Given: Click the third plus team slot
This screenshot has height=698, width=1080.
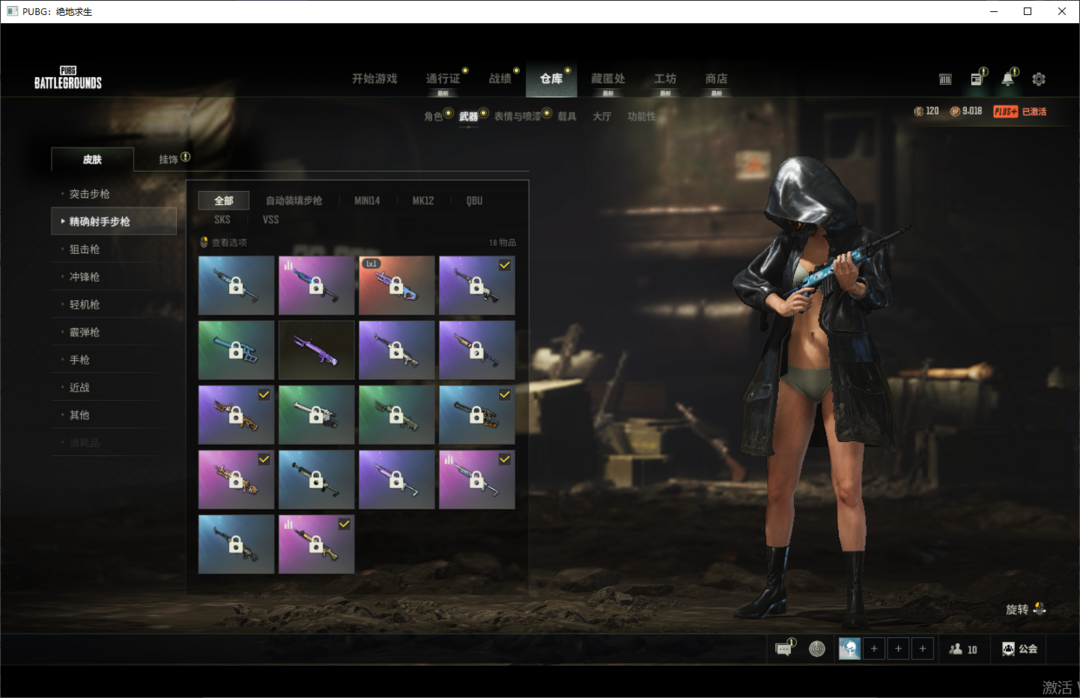Looking at the screenshot, I should click(922, 649).
